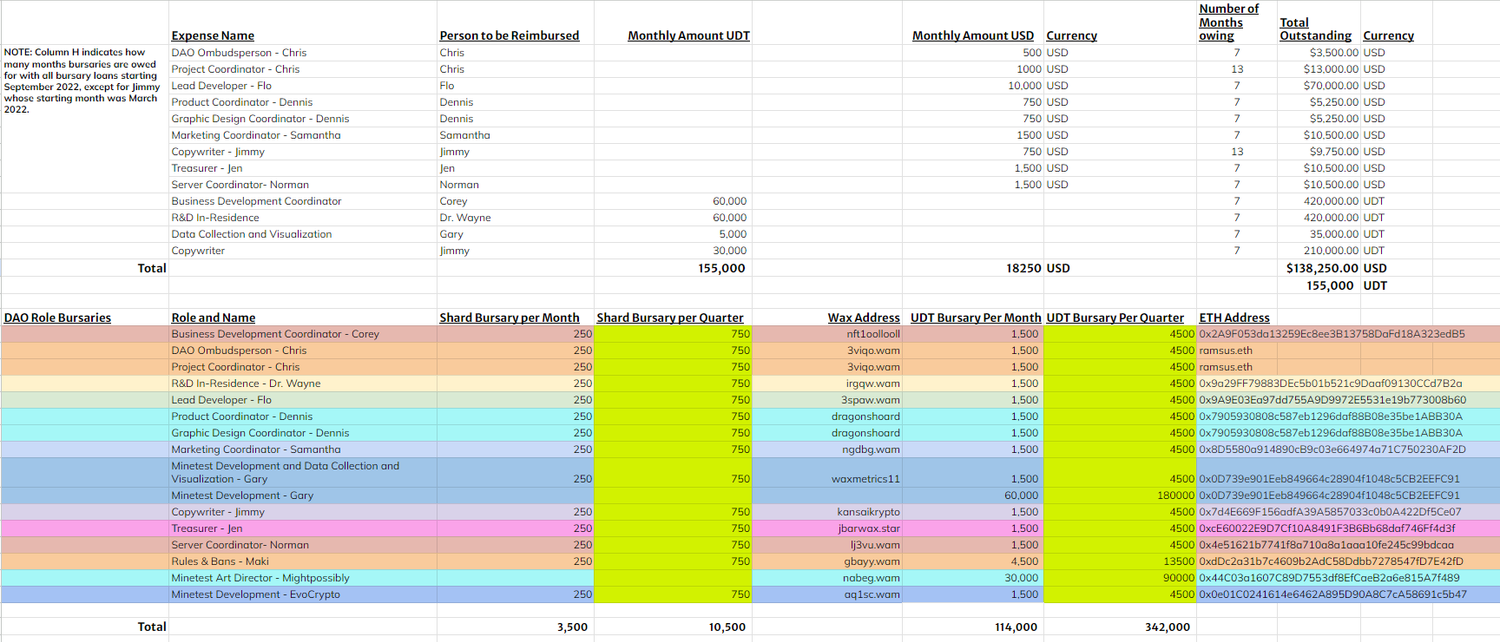Select the "DAO Role Bursaries" heading cell

pyautogui.click(x=57, y=318)
